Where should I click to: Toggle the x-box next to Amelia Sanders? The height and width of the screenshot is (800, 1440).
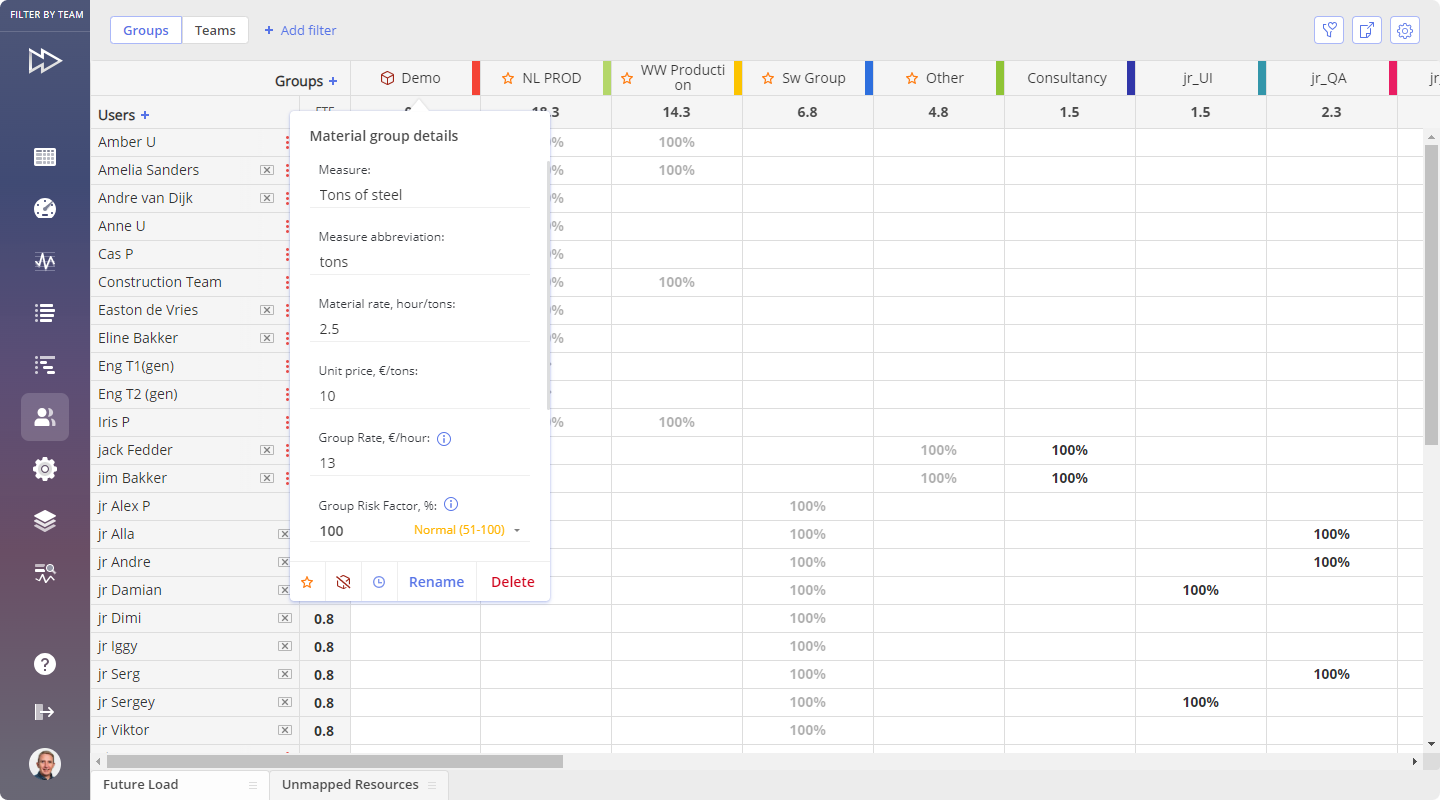point(267,170)
